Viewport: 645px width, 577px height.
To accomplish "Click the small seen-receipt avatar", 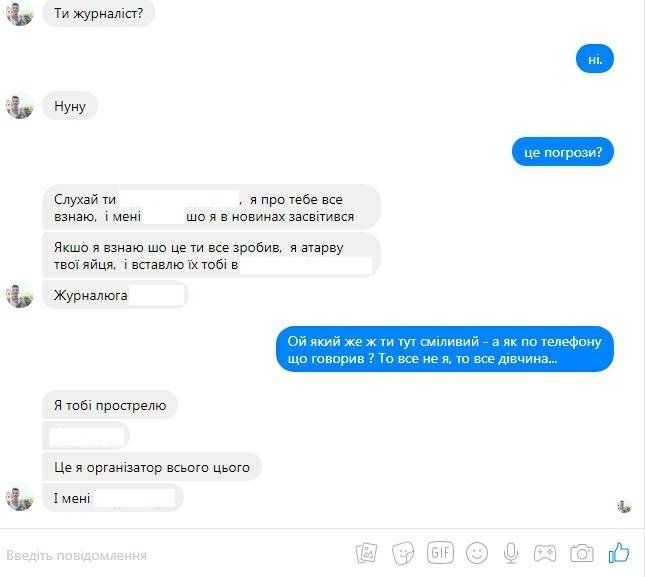I will coord(624,506).
